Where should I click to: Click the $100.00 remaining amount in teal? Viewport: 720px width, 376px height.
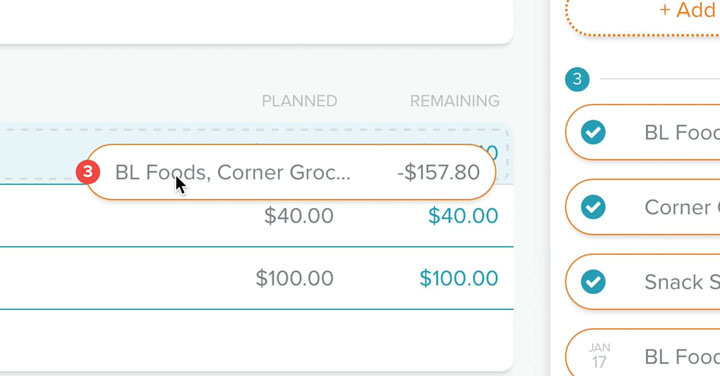tap(459, 278)
